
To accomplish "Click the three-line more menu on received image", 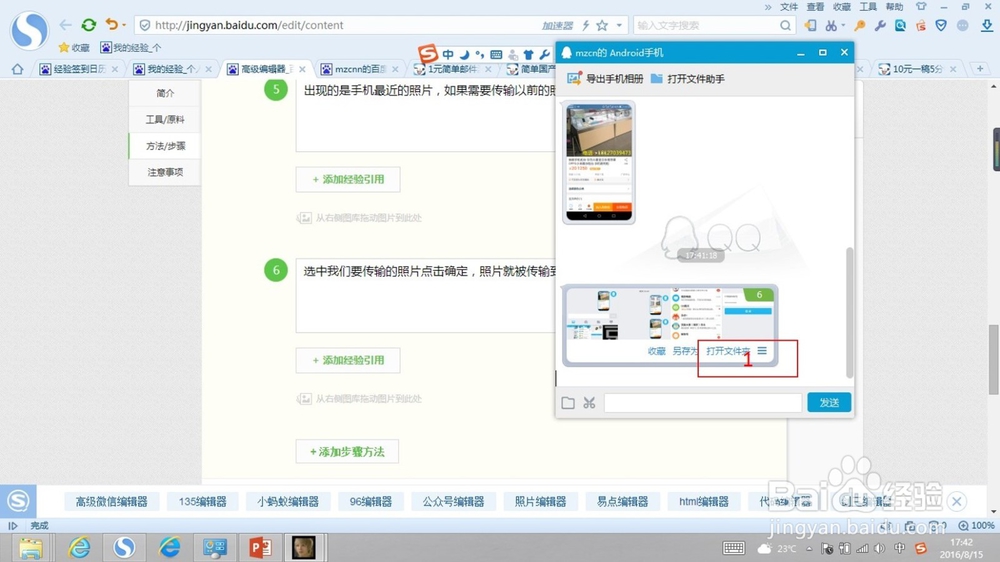I will coord(762,350).
